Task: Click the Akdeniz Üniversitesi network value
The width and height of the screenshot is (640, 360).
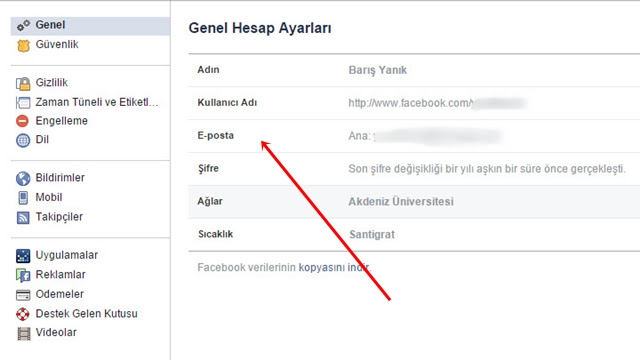Action: 401,201
